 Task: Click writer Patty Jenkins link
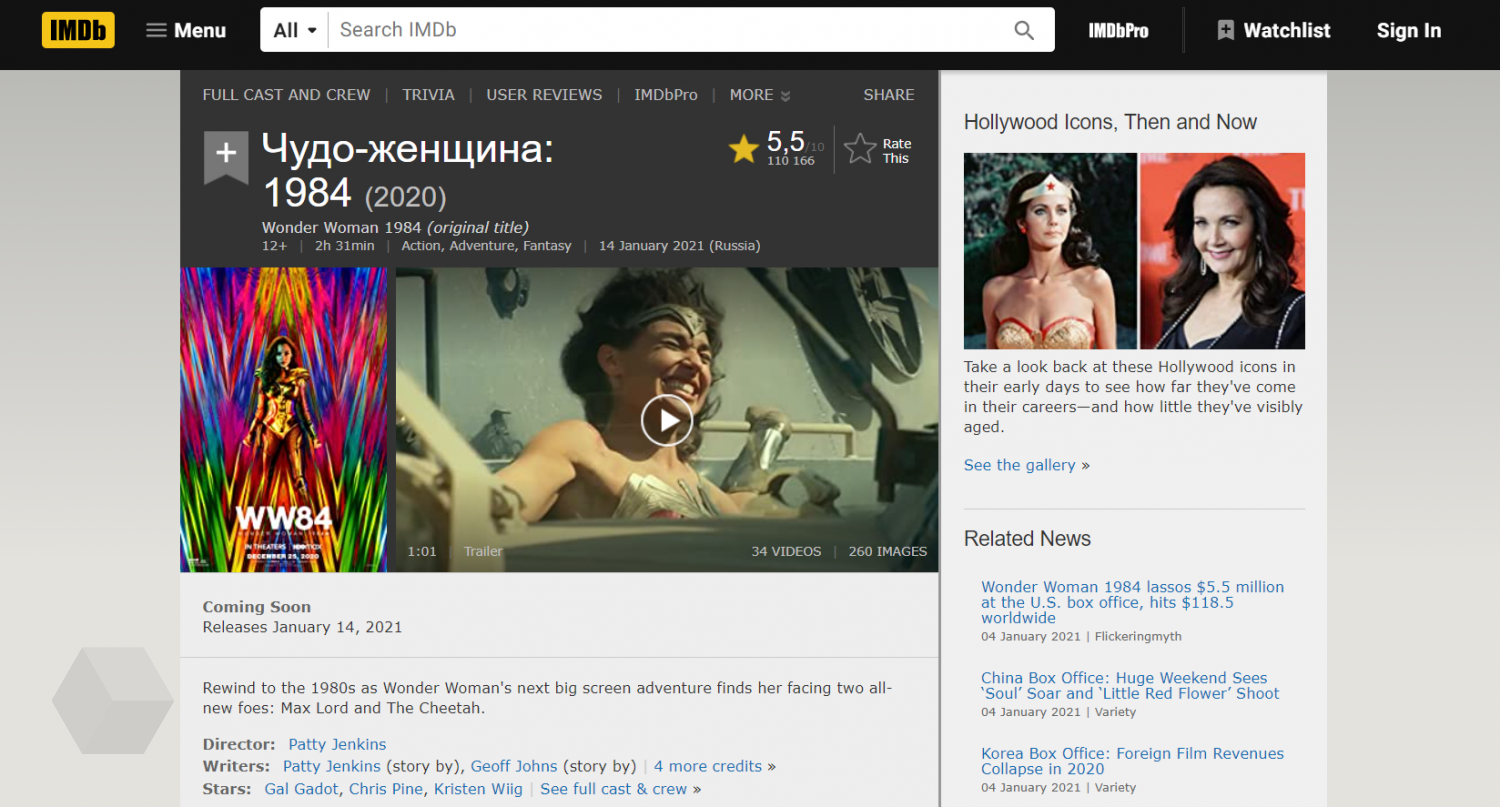332,766
